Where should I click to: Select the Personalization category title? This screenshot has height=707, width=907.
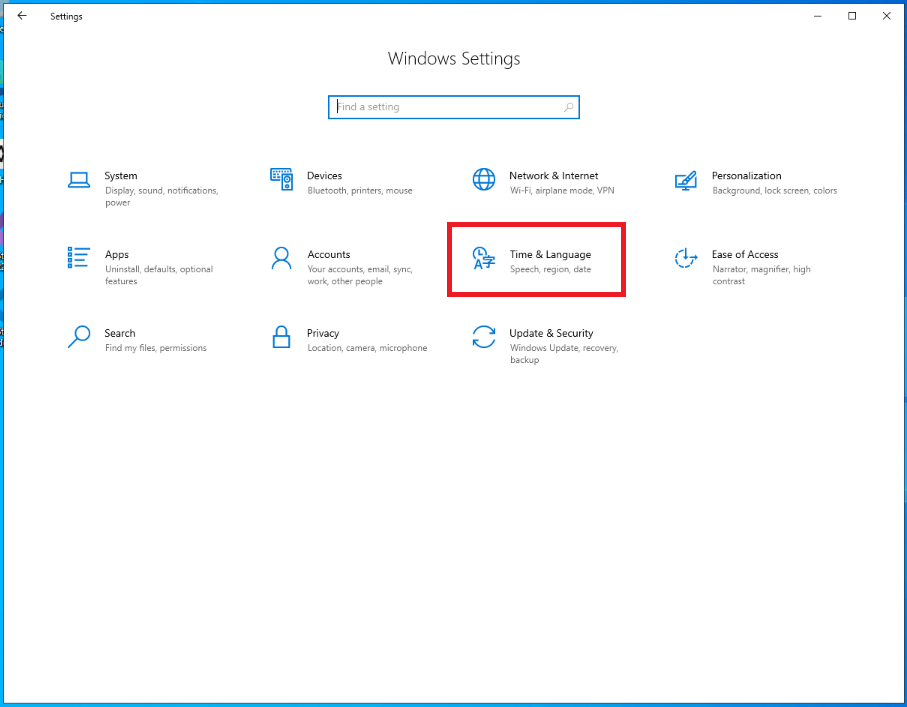point(746,176)
